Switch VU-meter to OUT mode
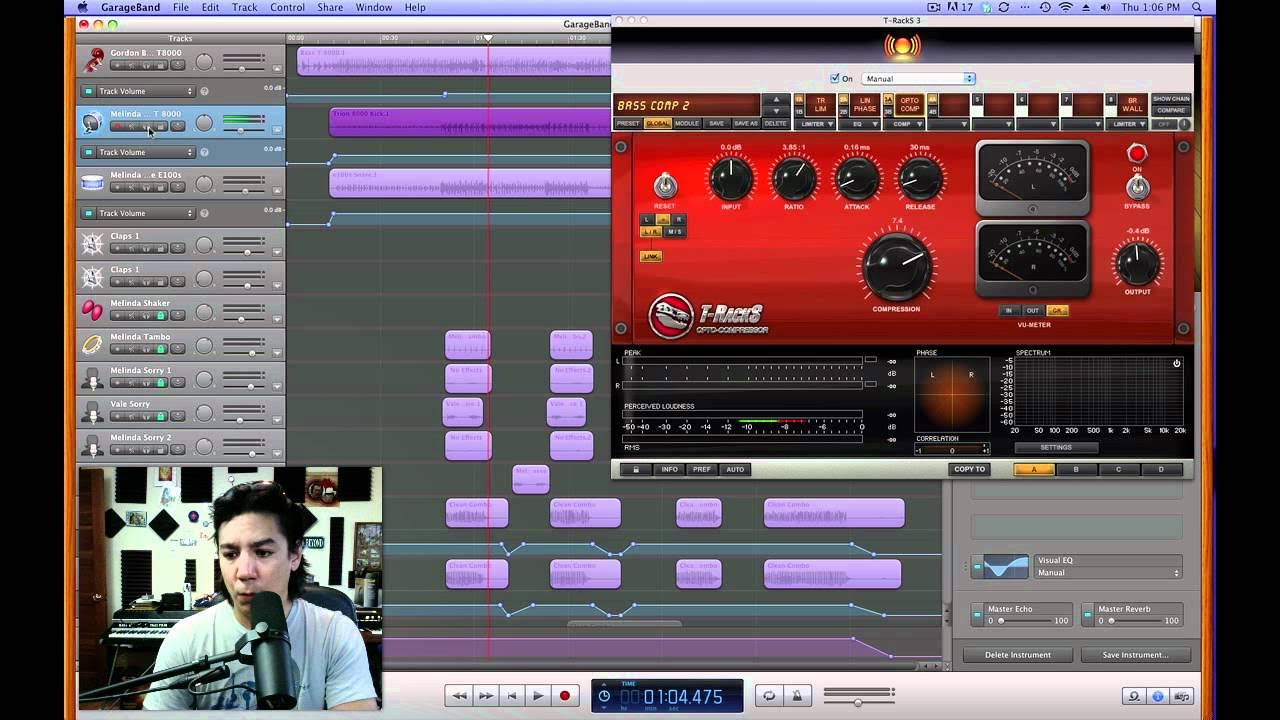The image size is (1280, 720). click(x=1033, y=311)
